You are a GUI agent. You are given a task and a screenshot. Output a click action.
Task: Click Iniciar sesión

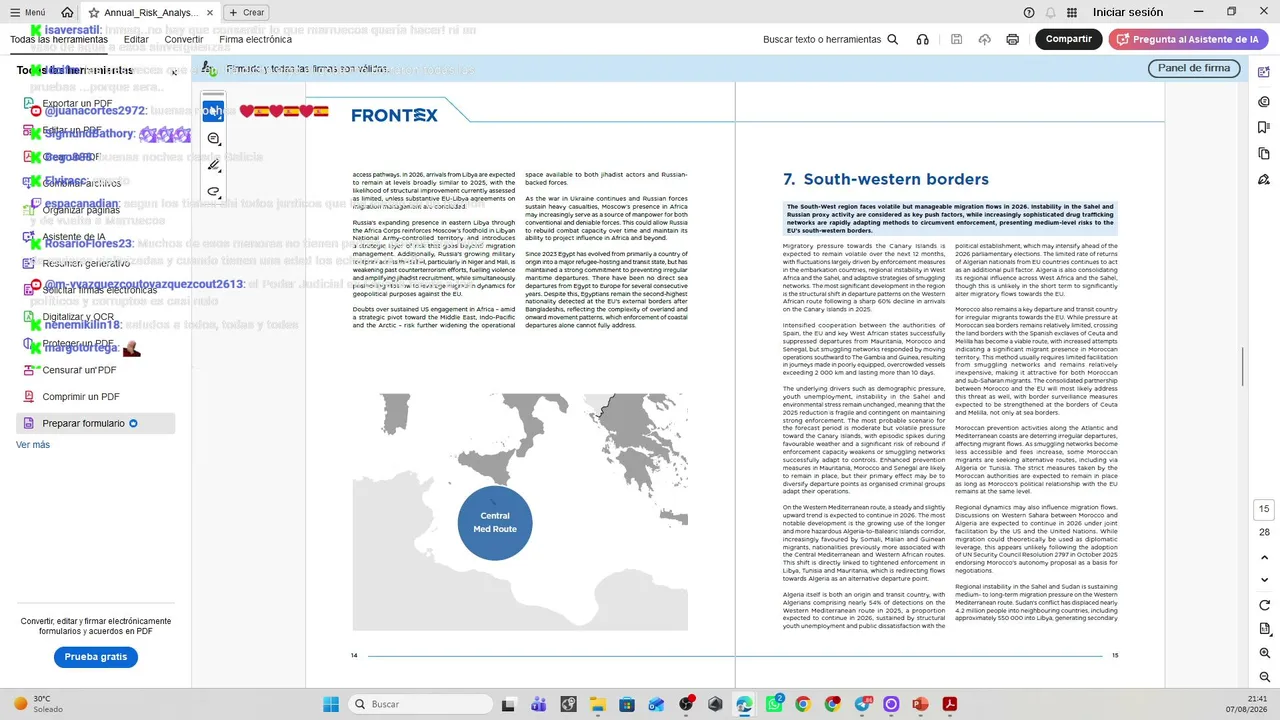(1127, 12)
